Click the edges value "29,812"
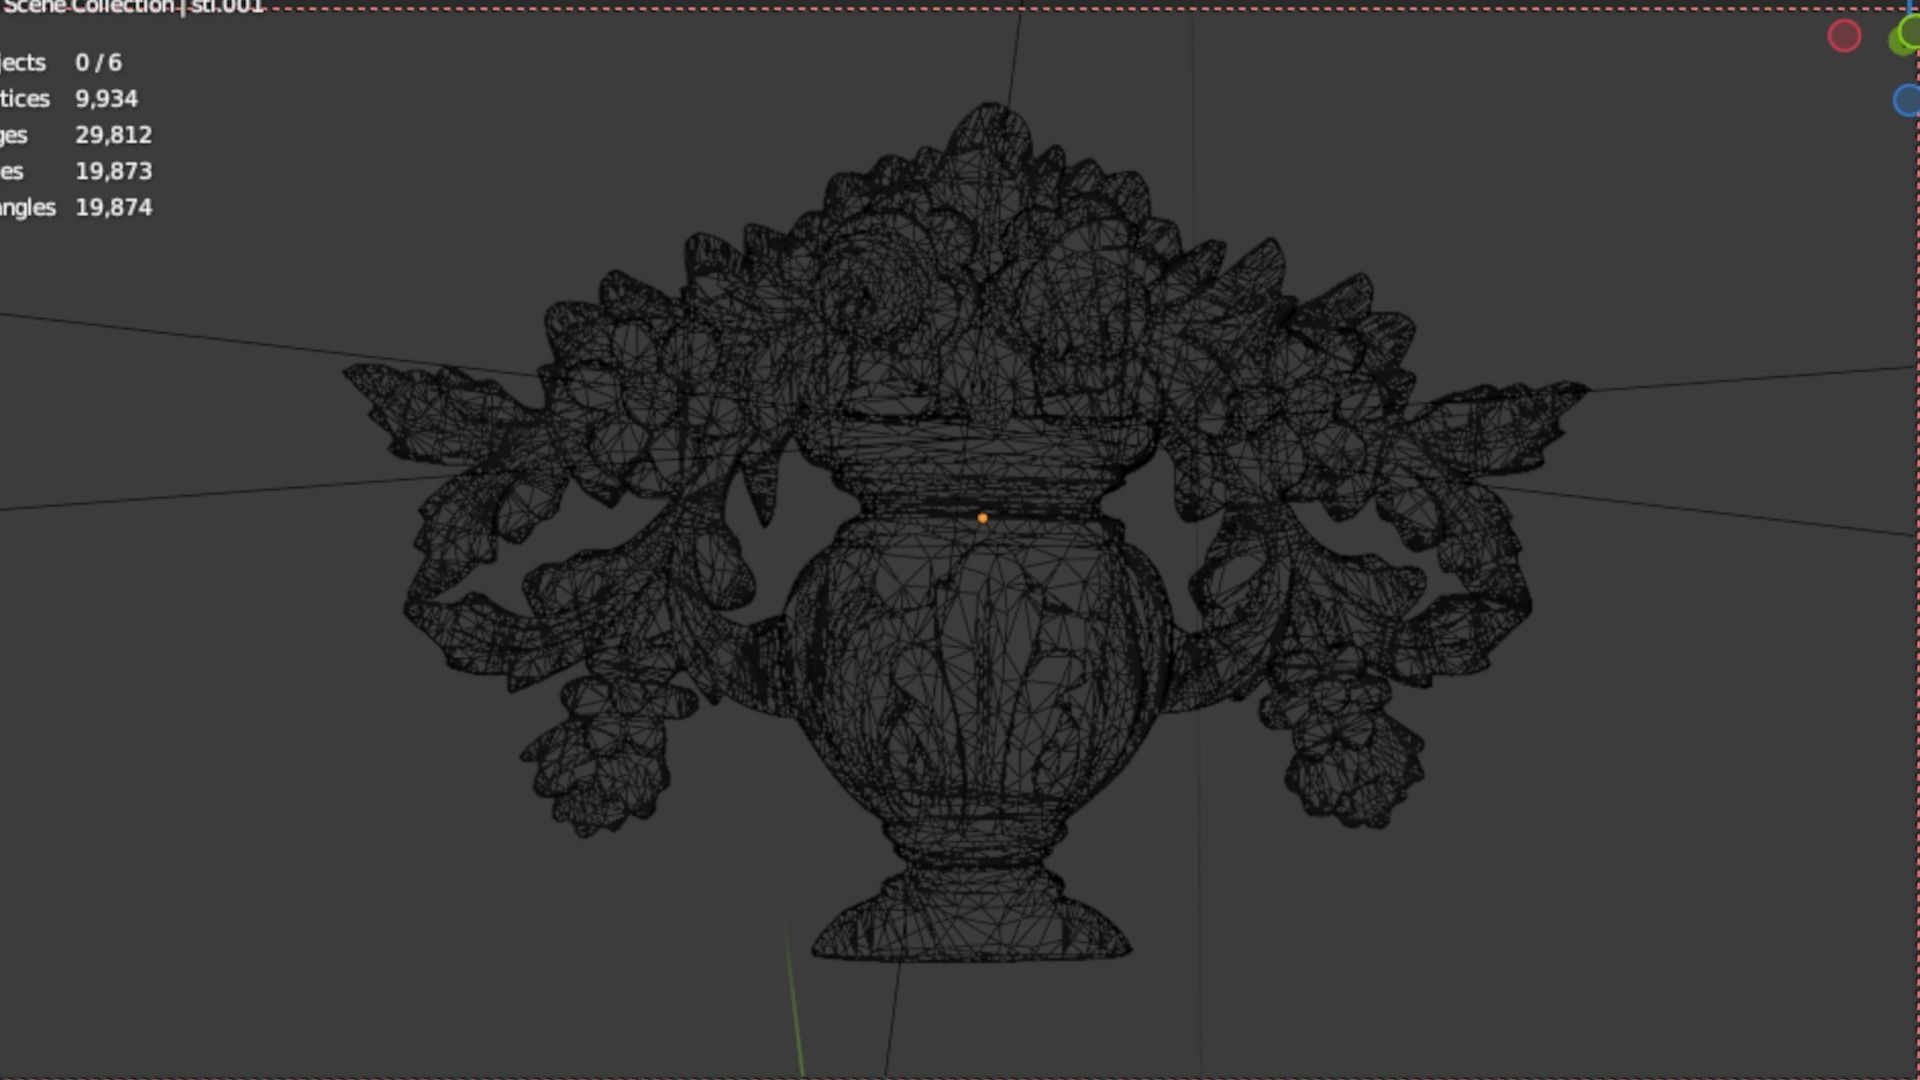The image size is (1920, 1080). click(113, 135)
